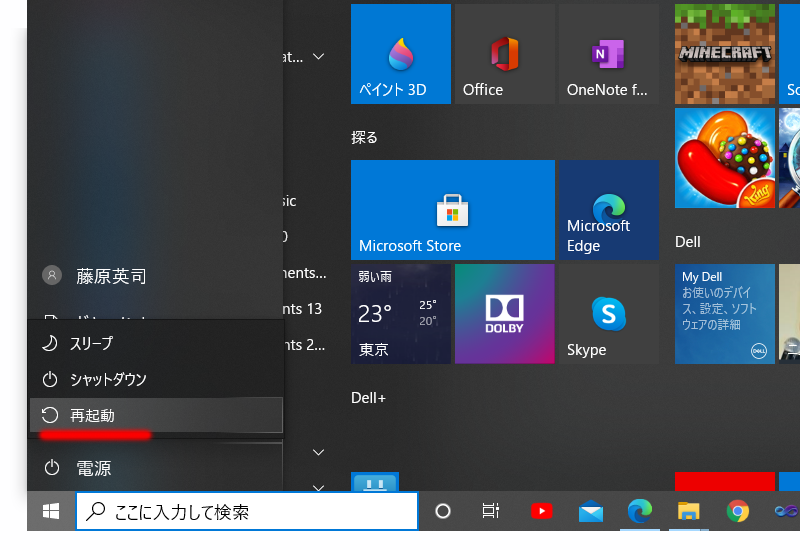Screen dimensions: 800x550
Task: Launch the Skype tile
Action: tap(609, 314)
